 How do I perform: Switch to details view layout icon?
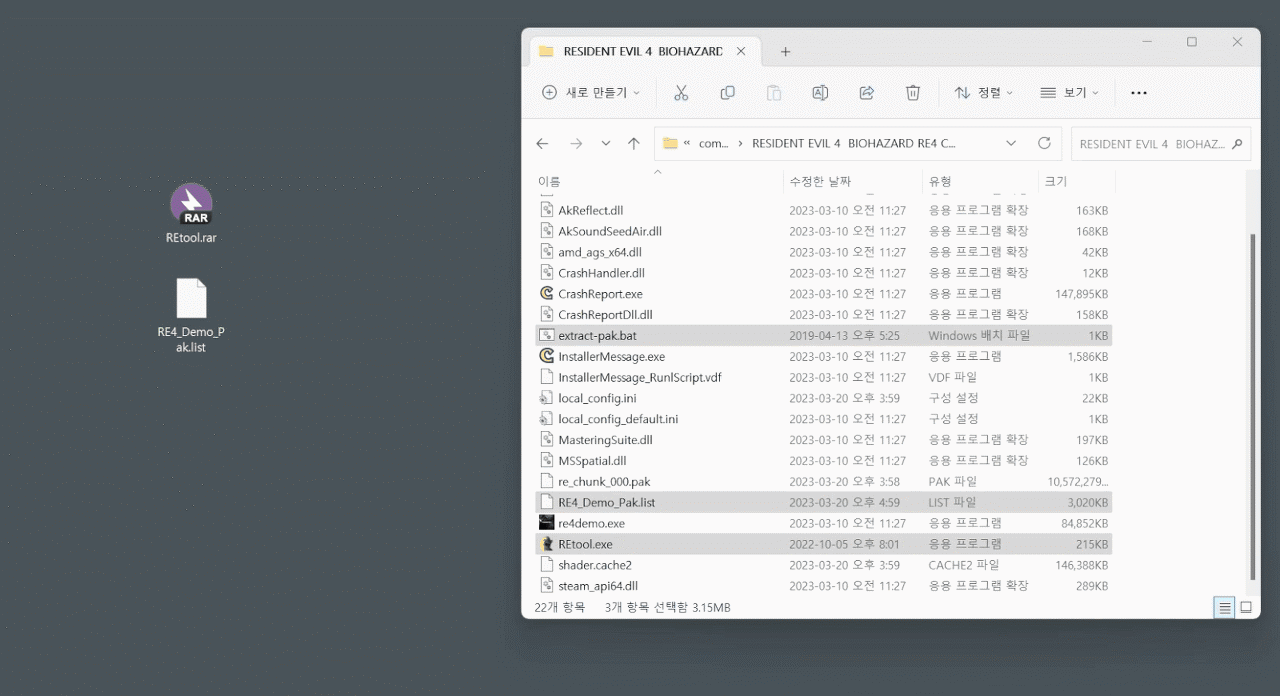coord(1224,607)
